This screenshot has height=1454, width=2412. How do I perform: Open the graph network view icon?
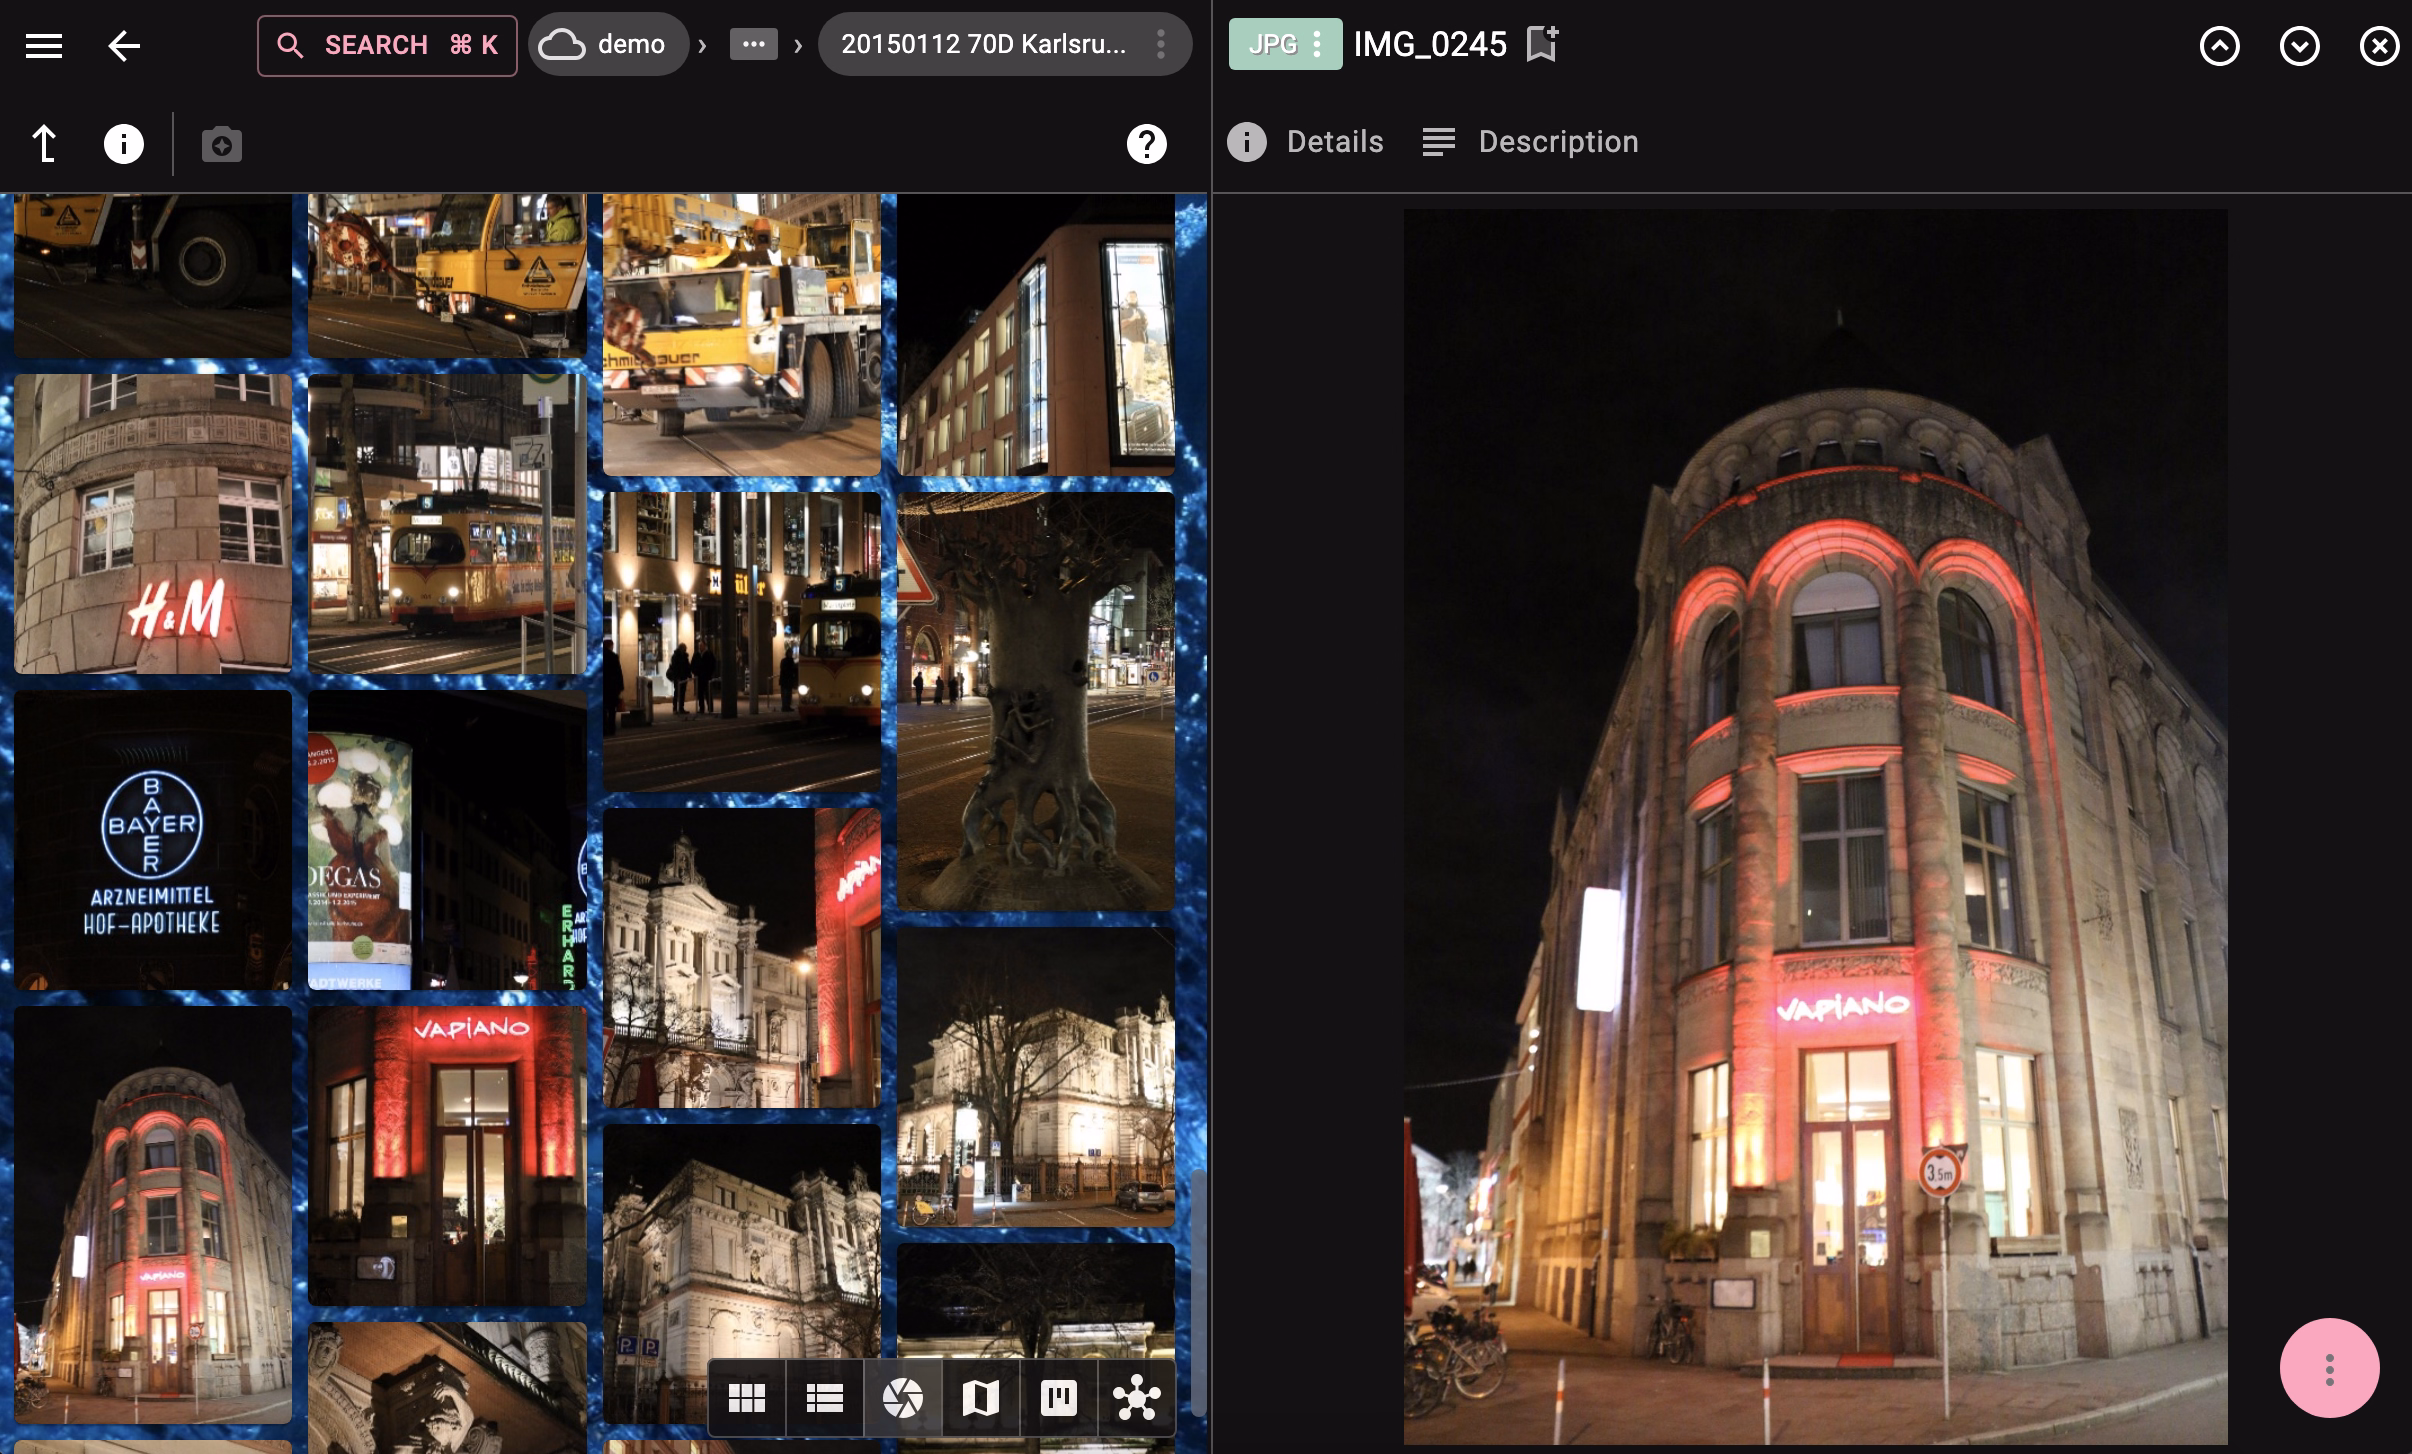tap(1136, 1397)
